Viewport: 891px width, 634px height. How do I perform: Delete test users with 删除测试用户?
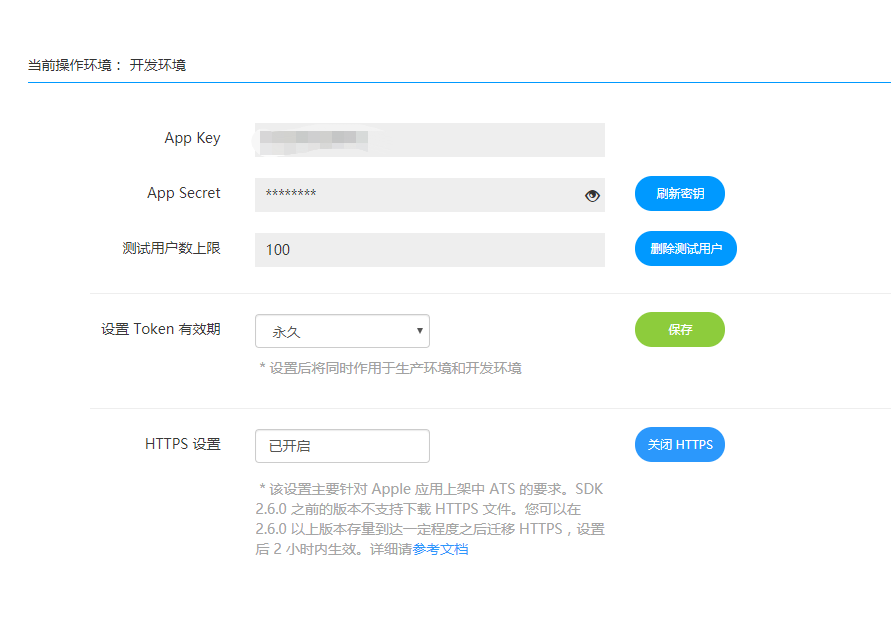pos(685,248)
